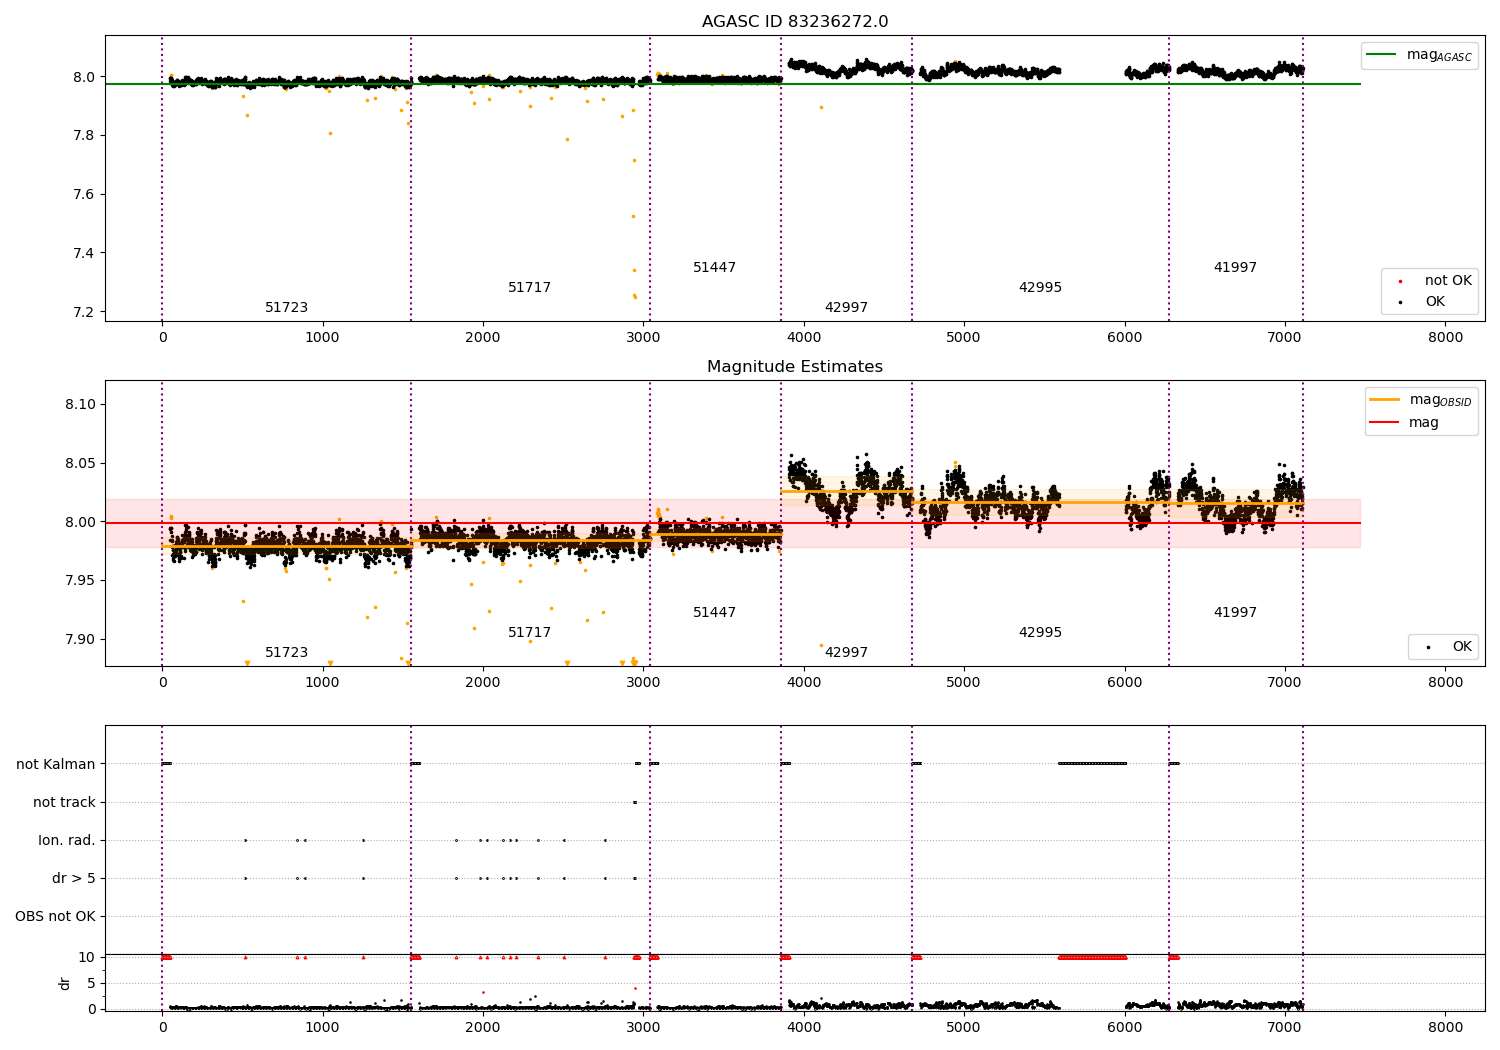Click y-tick '7.4' on the top plot
Screen dimensions: 1500x1050
[84, 253]
